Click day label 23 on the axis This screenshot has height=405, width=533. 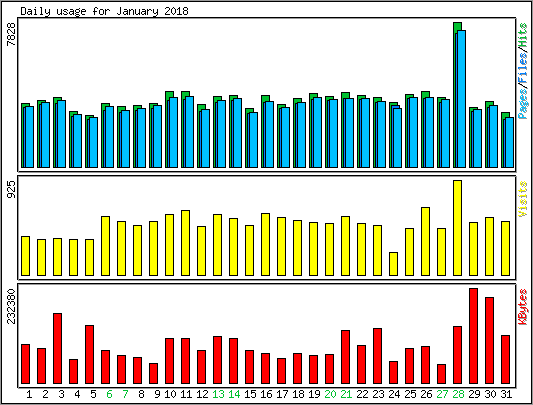tap(378, 394)
